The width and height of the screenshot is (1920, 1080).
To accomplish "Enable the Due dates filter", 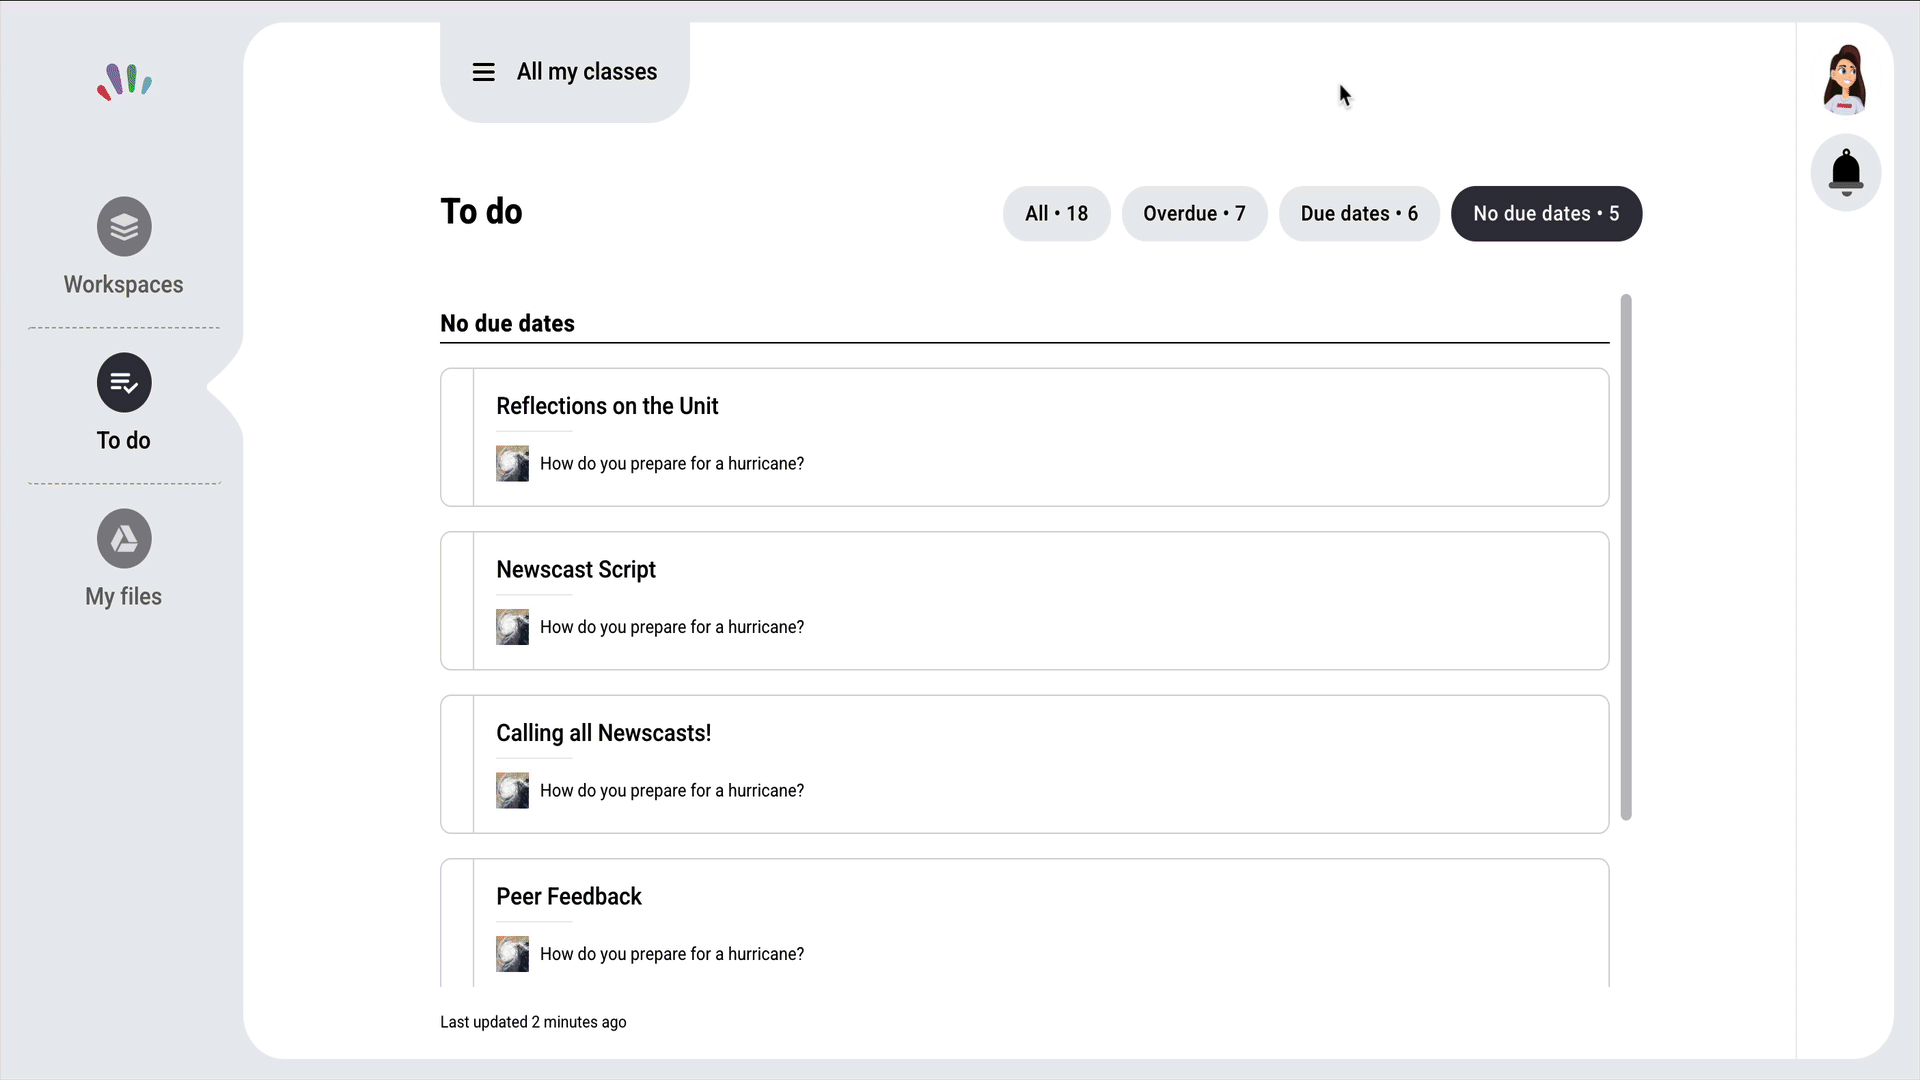I will pyautogui.click(x=1359, y=213).
